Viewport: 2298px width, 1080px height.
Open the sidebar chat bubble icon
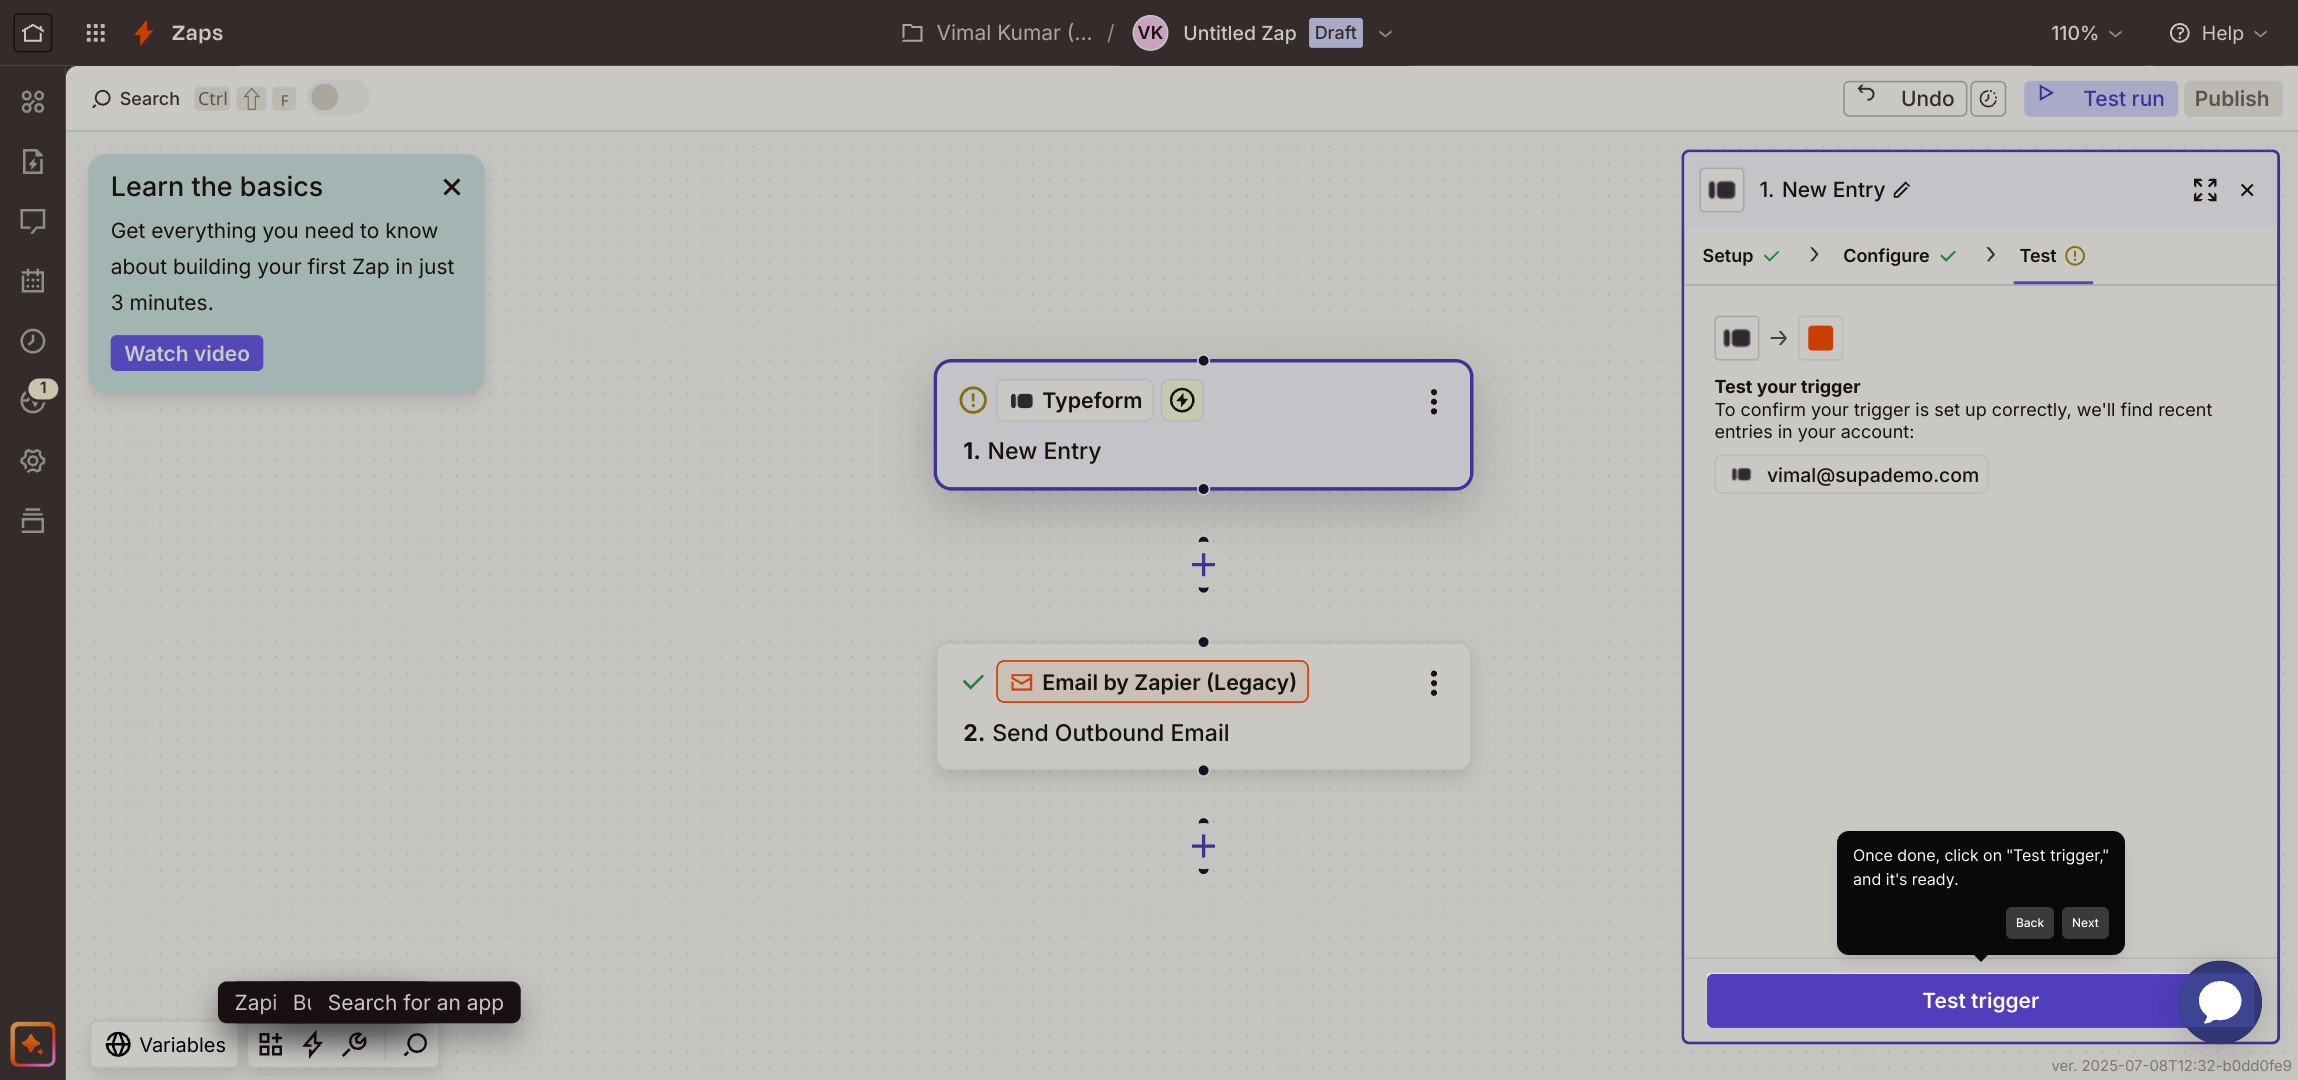click(x=33, y=221)
